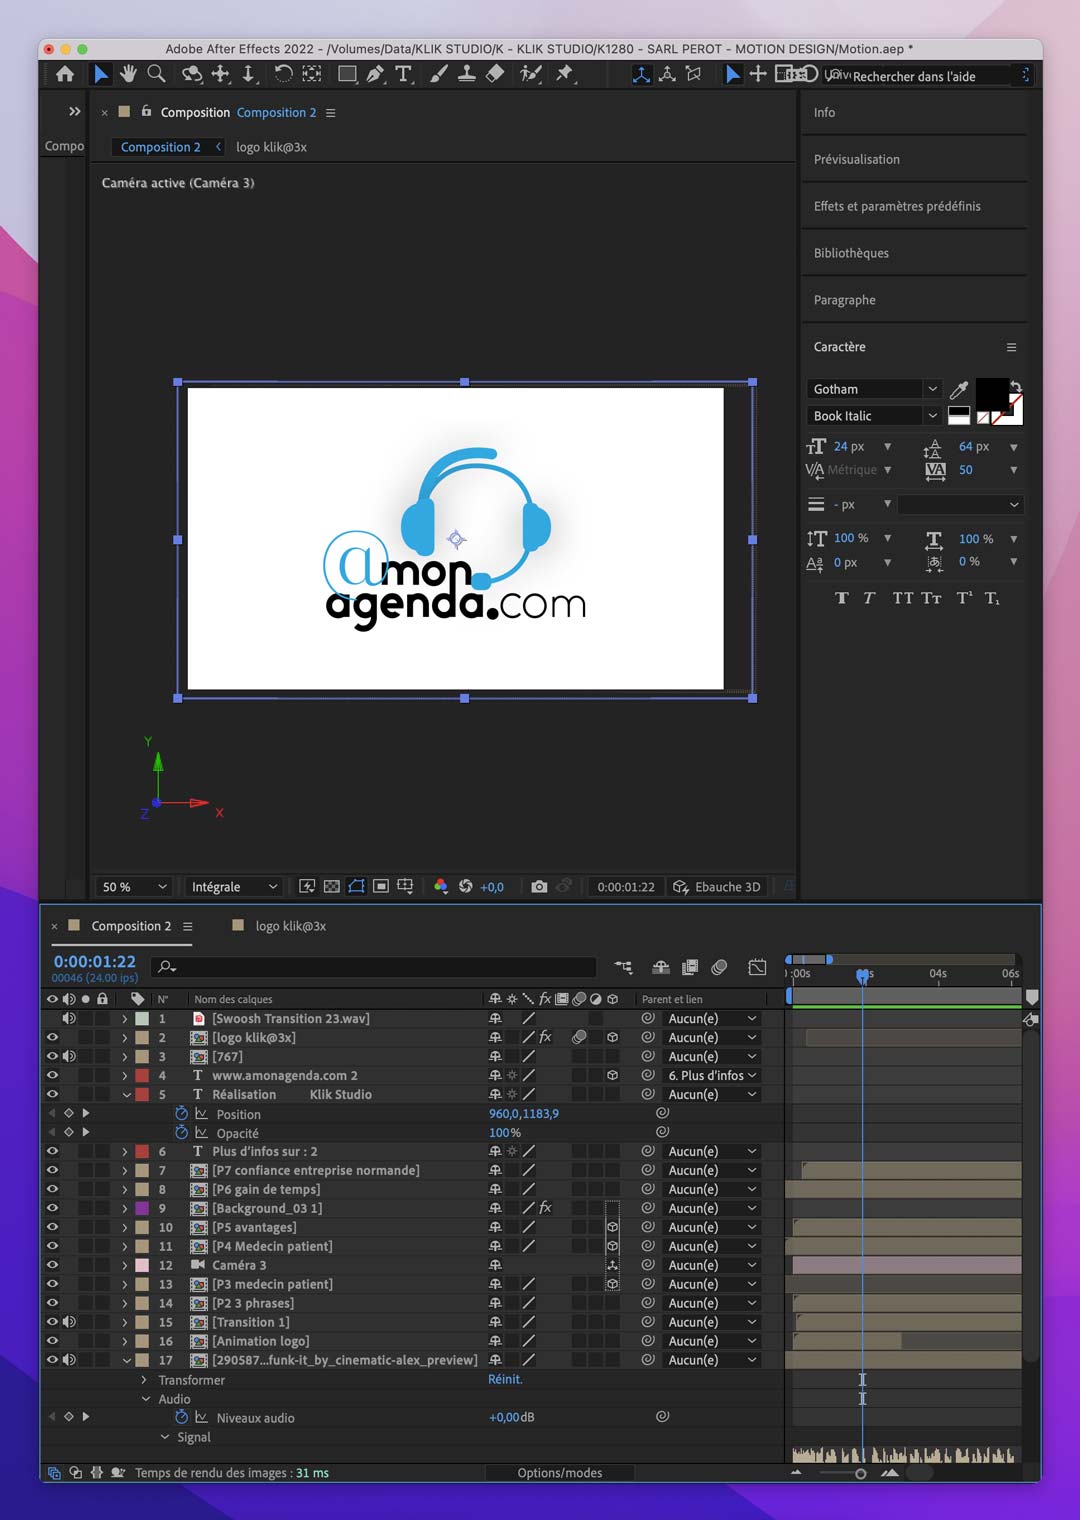Select the Zoom magnifier tool

point(157,74)
